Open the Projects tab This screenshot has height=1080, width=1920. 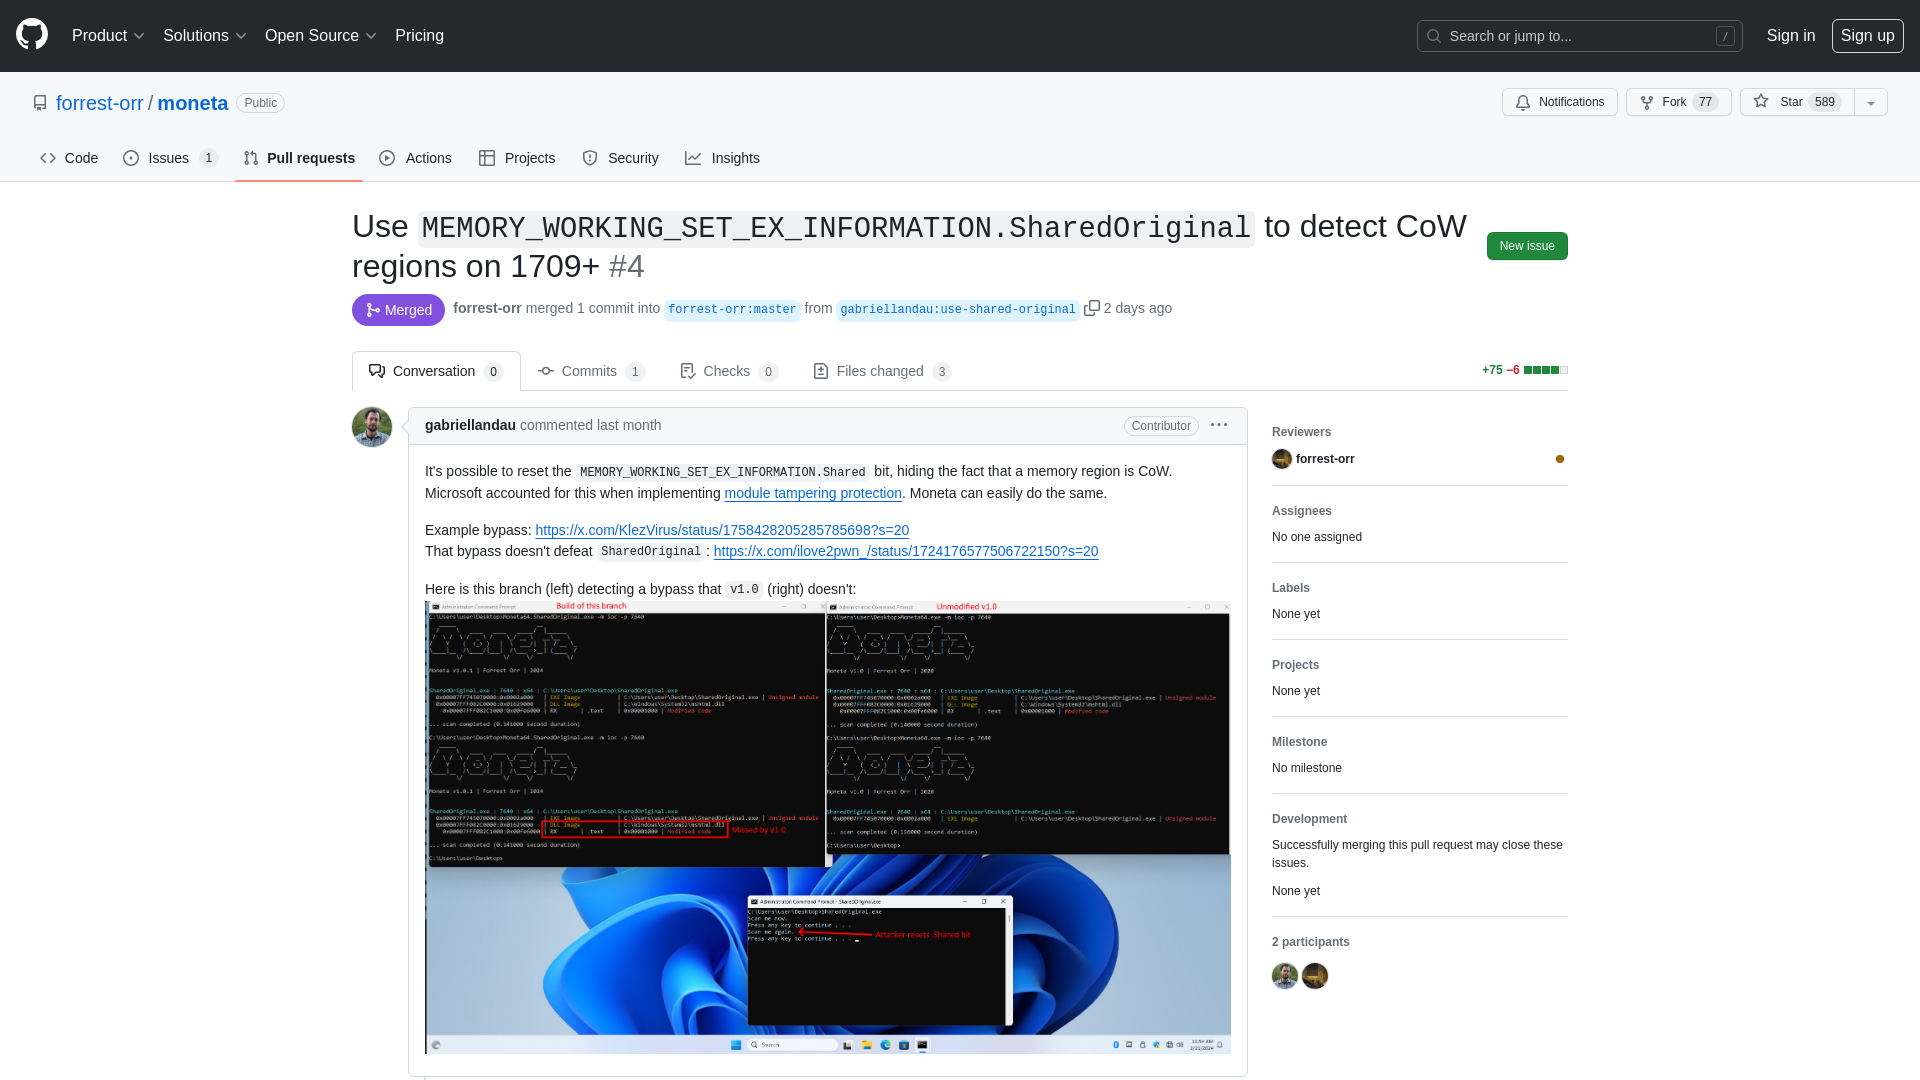(x=517, y=158)
